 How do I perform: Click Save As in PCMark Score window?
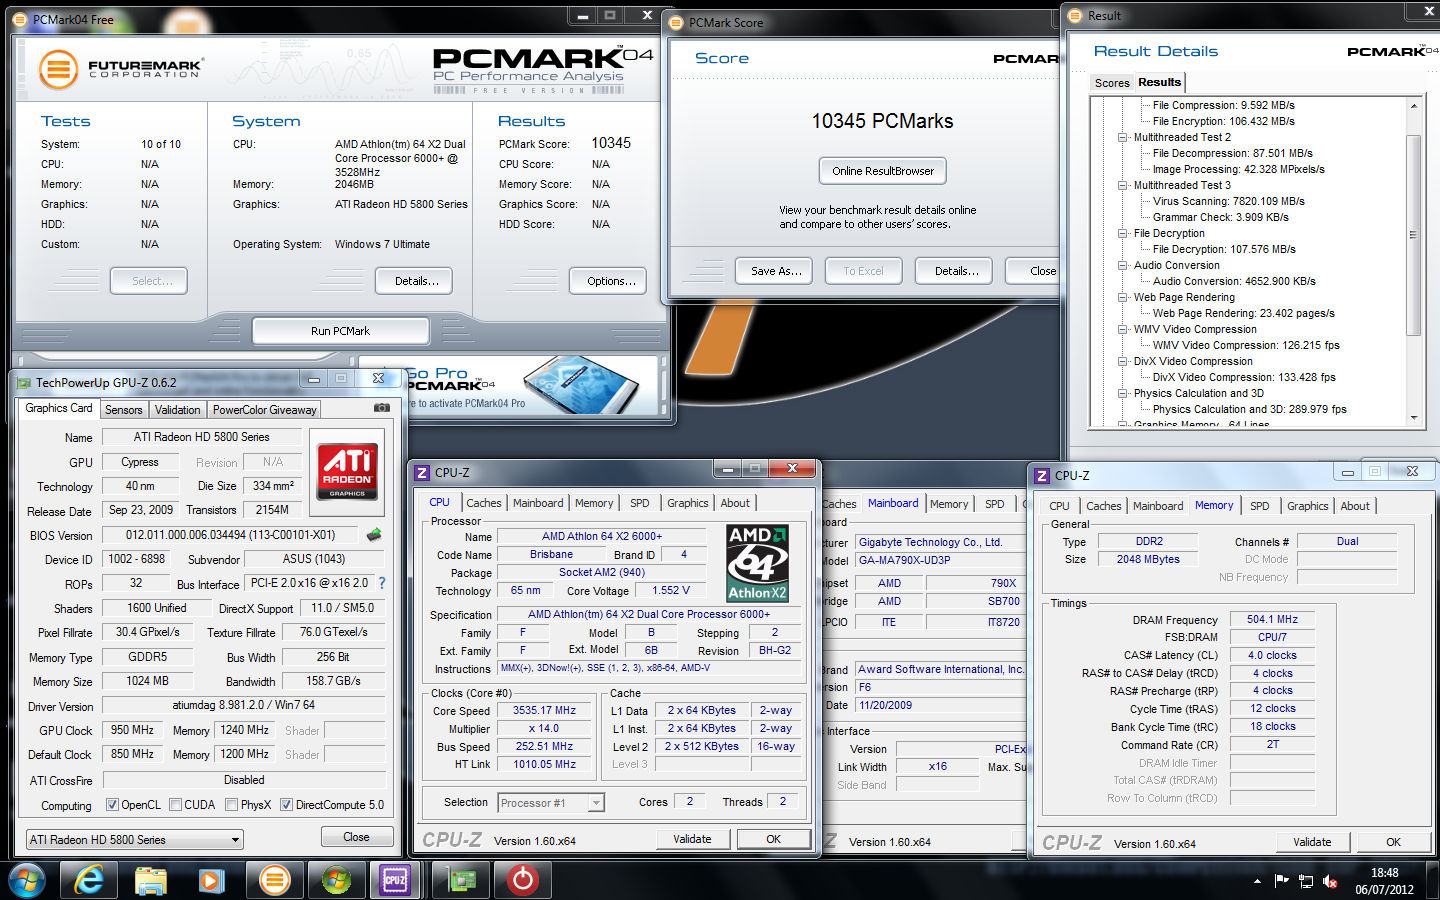coord(776,271)
